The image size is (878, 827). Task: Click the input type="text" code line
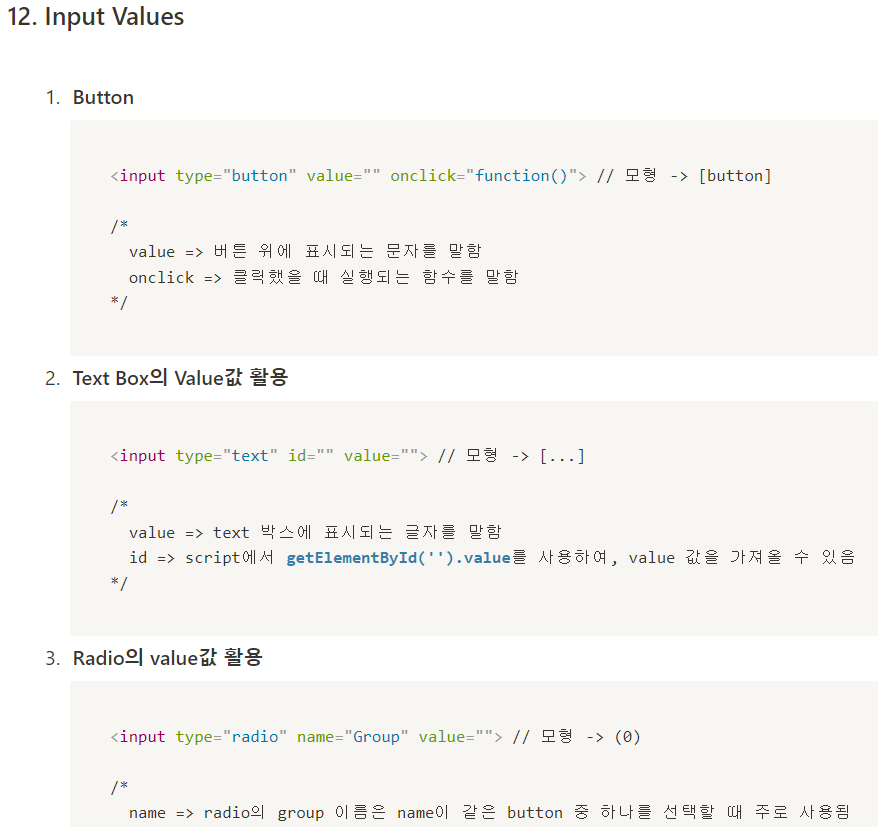pos(348,456)
